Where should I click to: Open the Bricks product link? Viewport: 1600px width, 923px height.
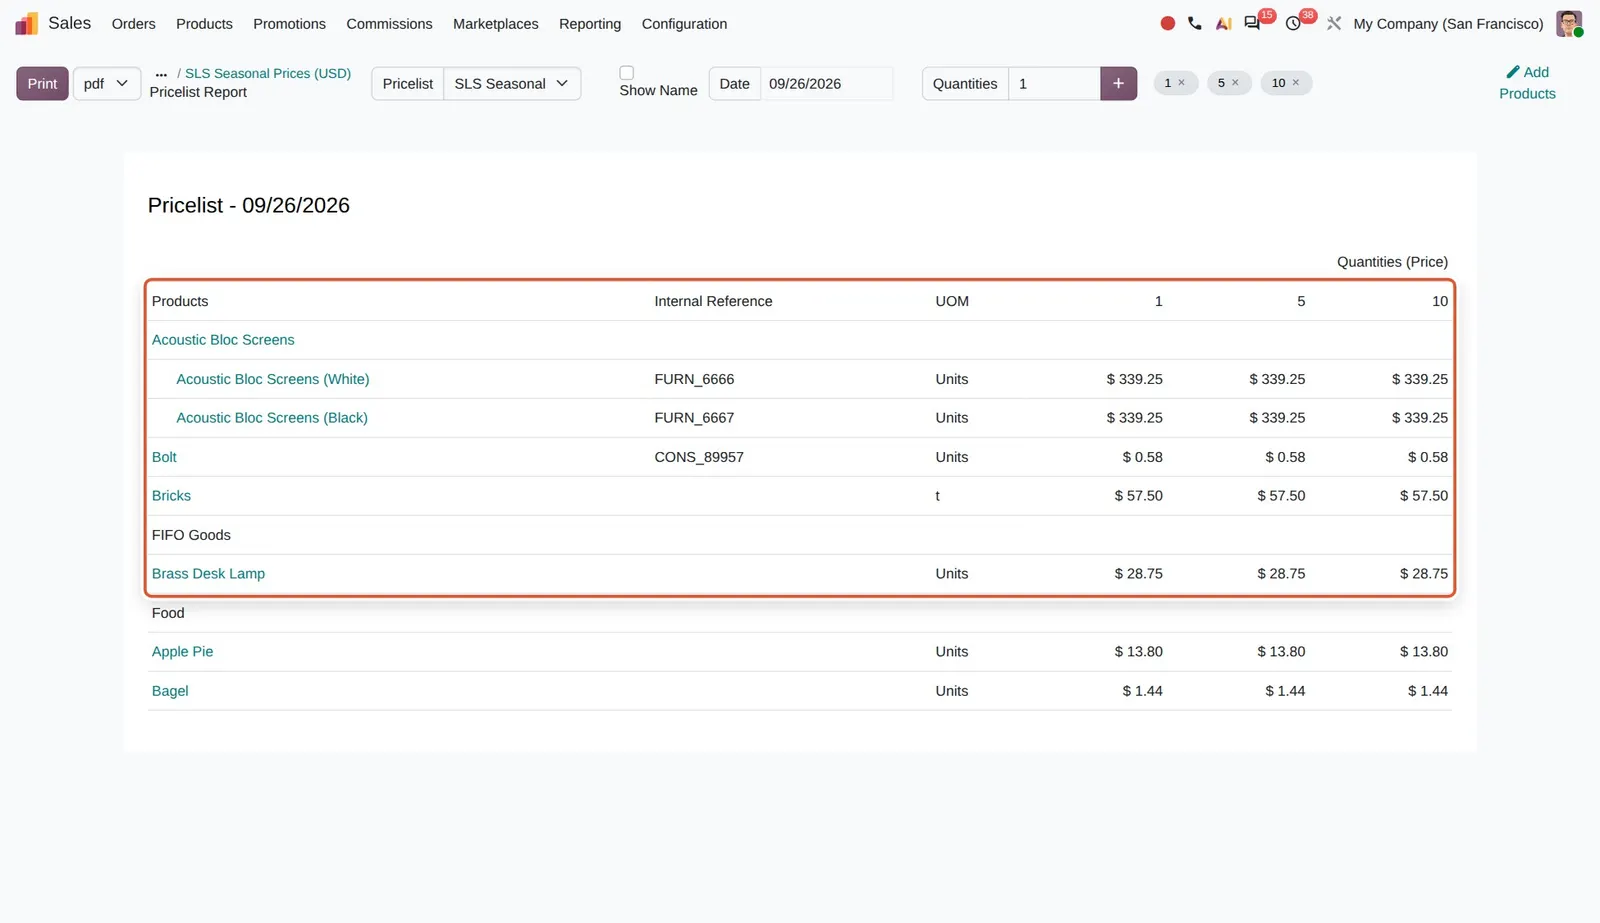click(171, 496)
